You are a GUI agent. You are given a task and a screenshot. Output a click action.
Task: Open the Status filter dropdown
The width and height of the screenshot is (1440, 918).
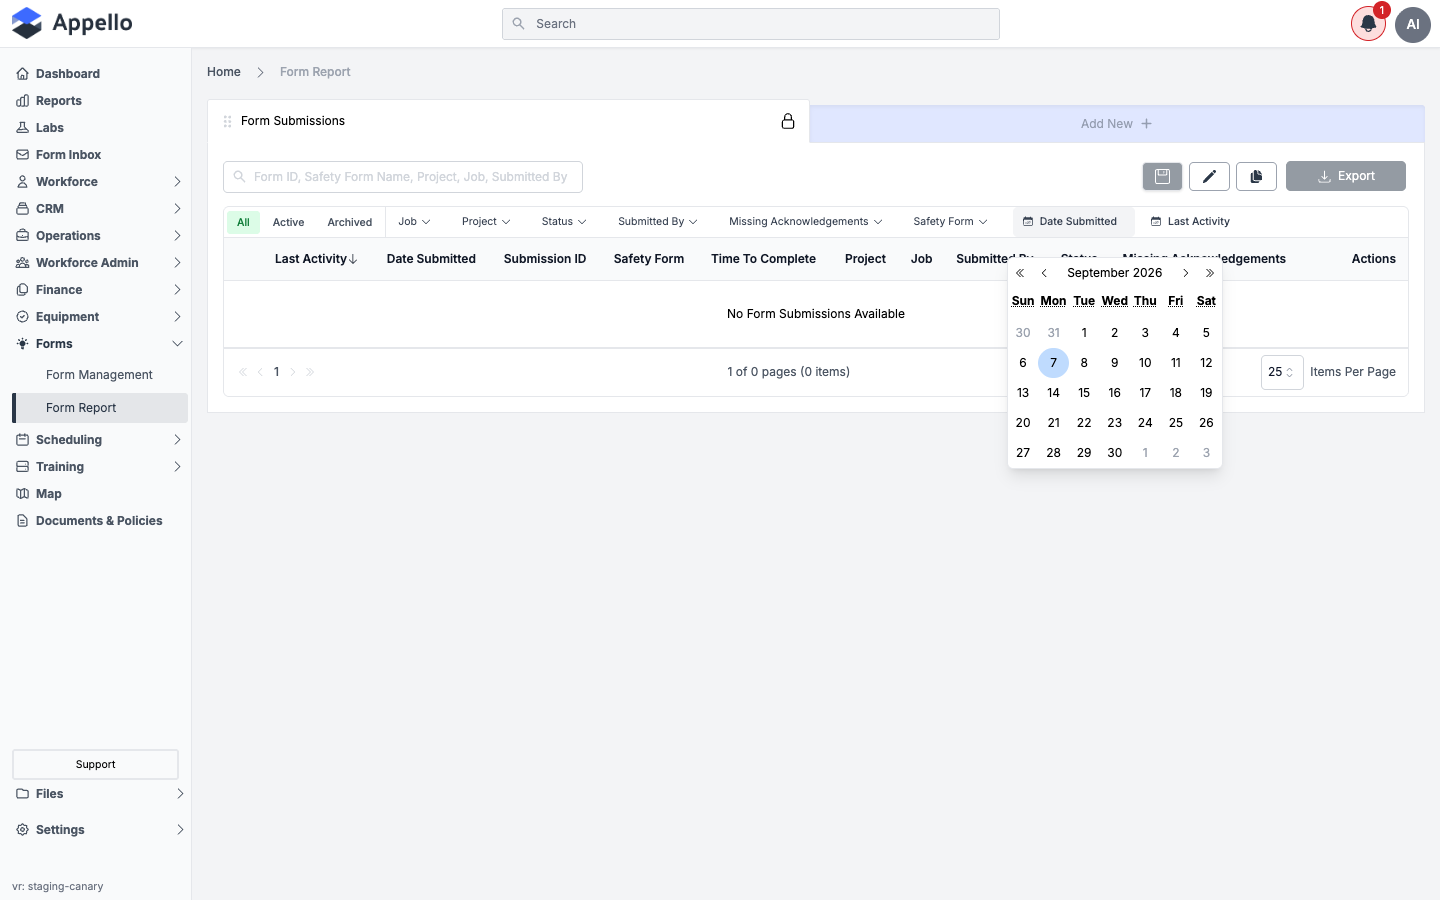[x=564, y=222]
